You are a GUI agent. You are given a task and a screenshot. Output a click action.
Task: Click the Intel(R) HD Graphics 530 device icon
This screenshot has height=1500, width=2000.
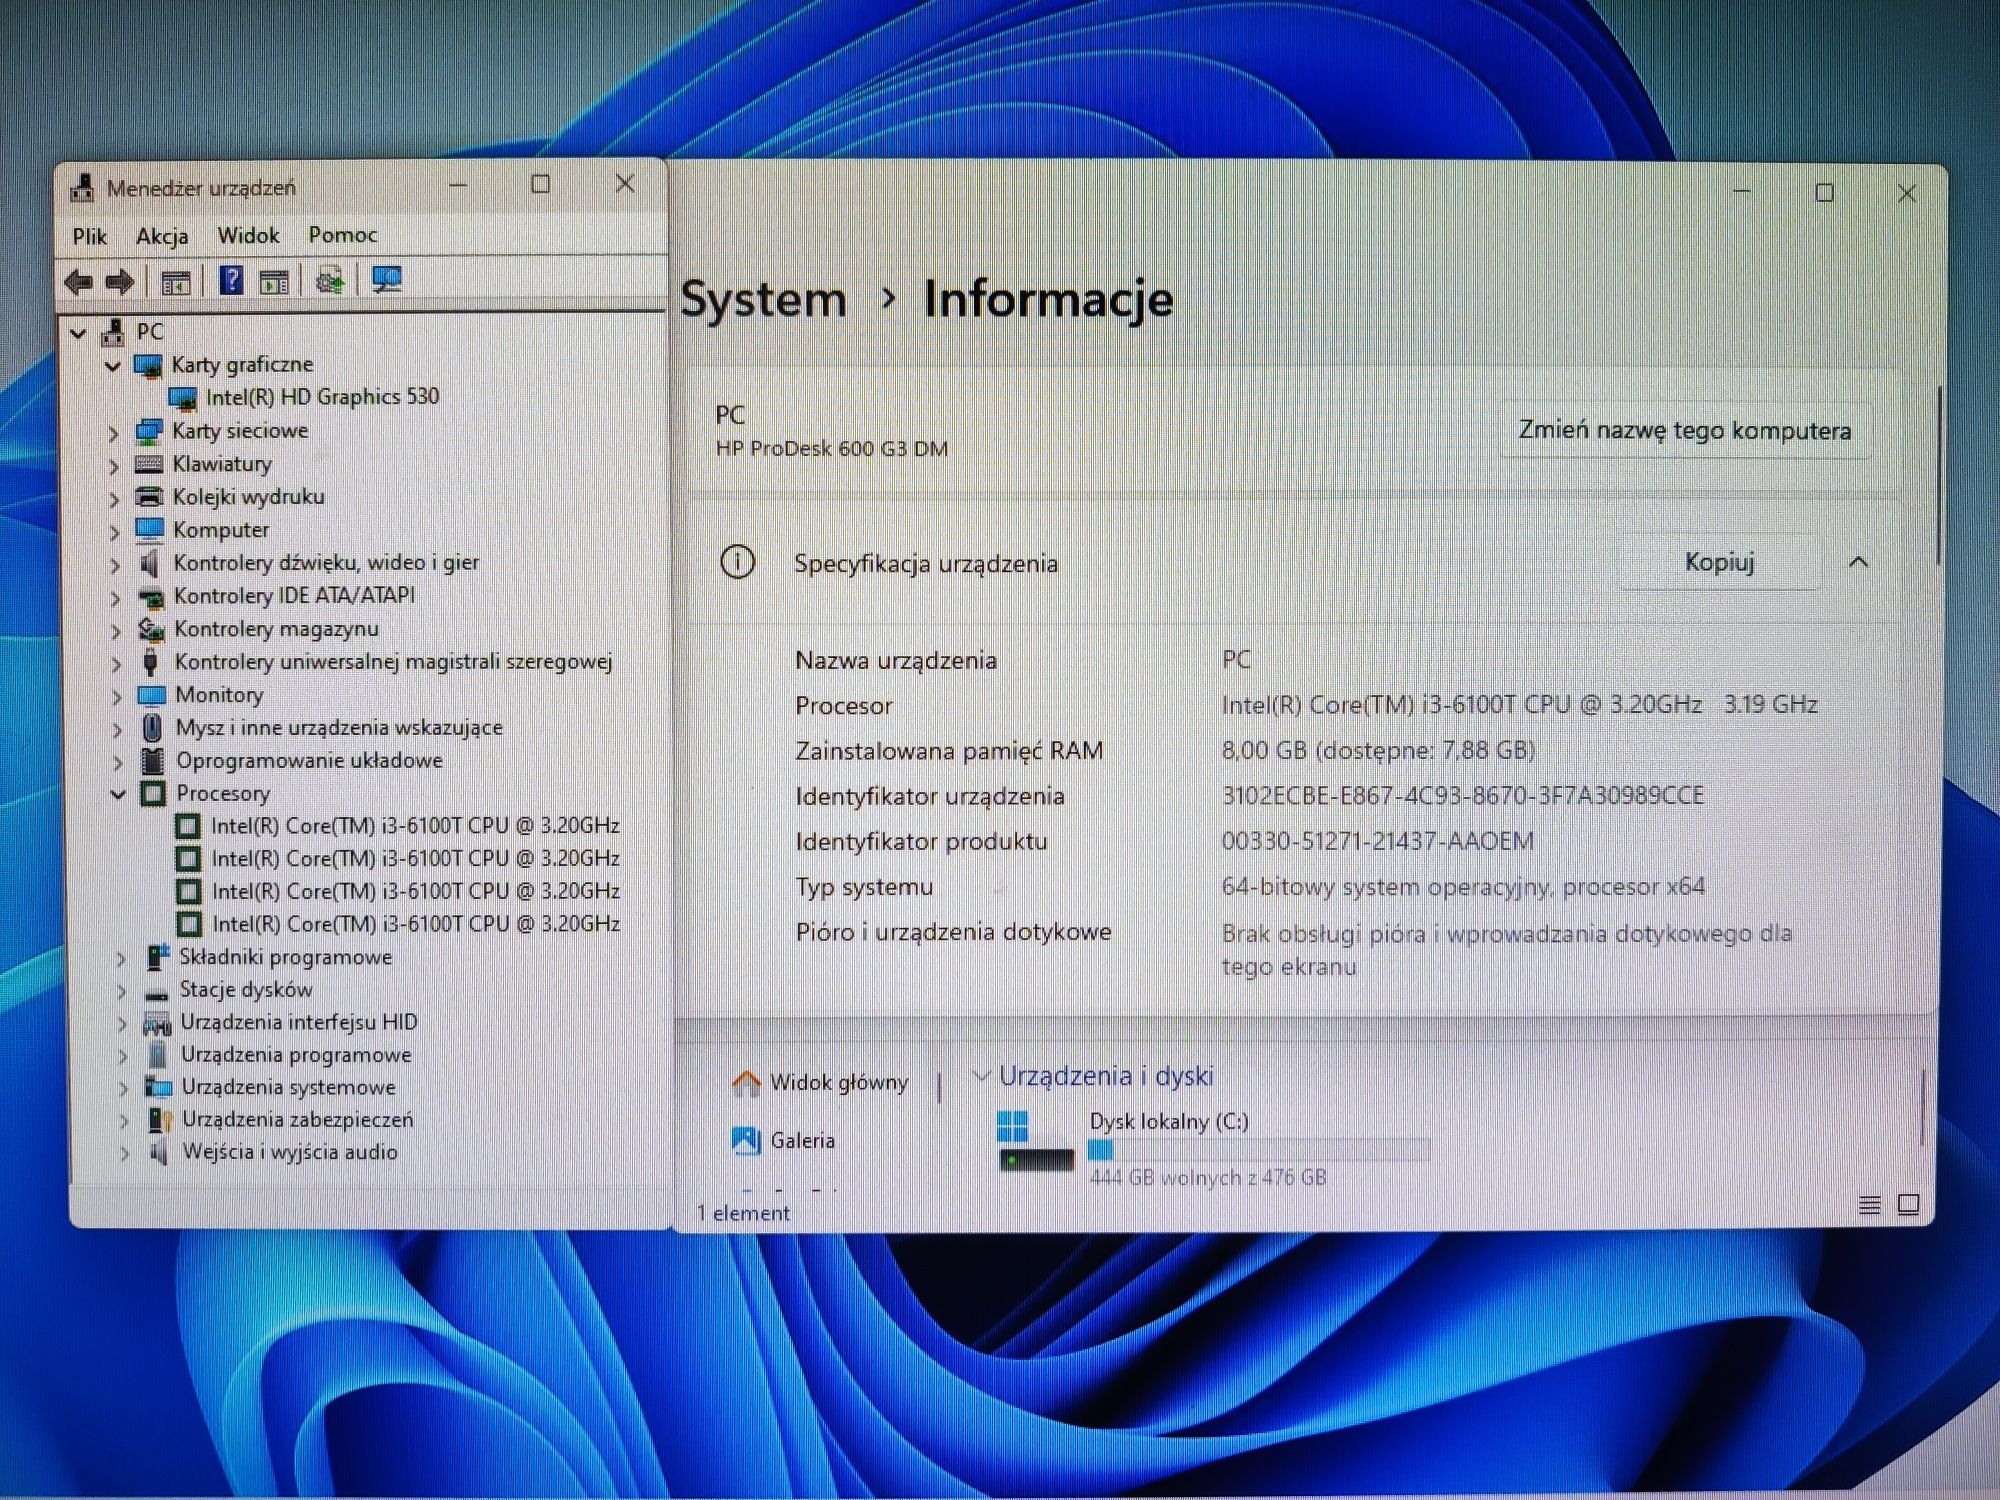[x=182, y=398]
